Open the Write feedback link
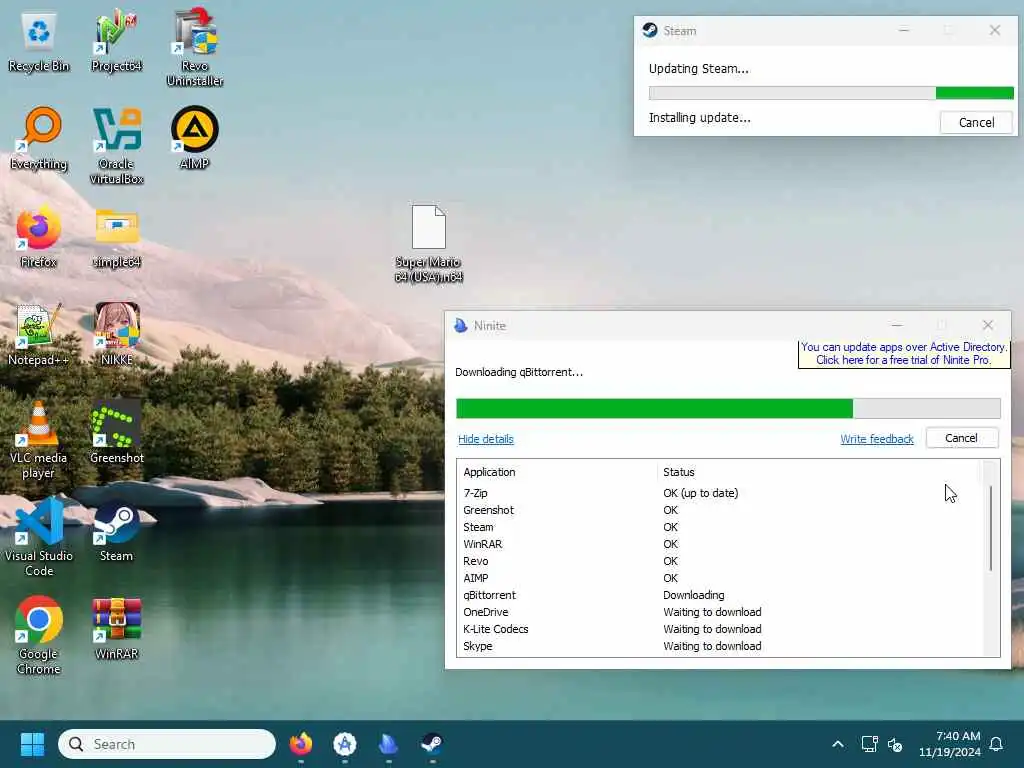Viewport: 1024px width, 768px height. [x=876, y=439]
